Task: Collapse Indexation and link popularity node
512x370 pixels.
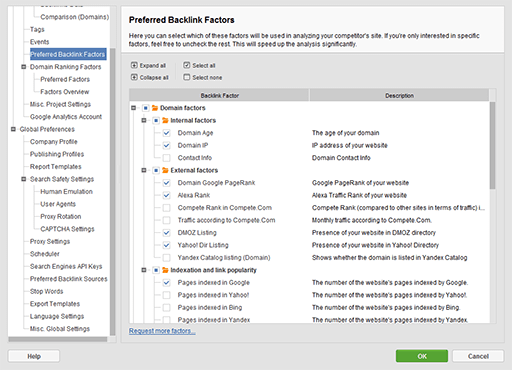Action: (144, 270)
